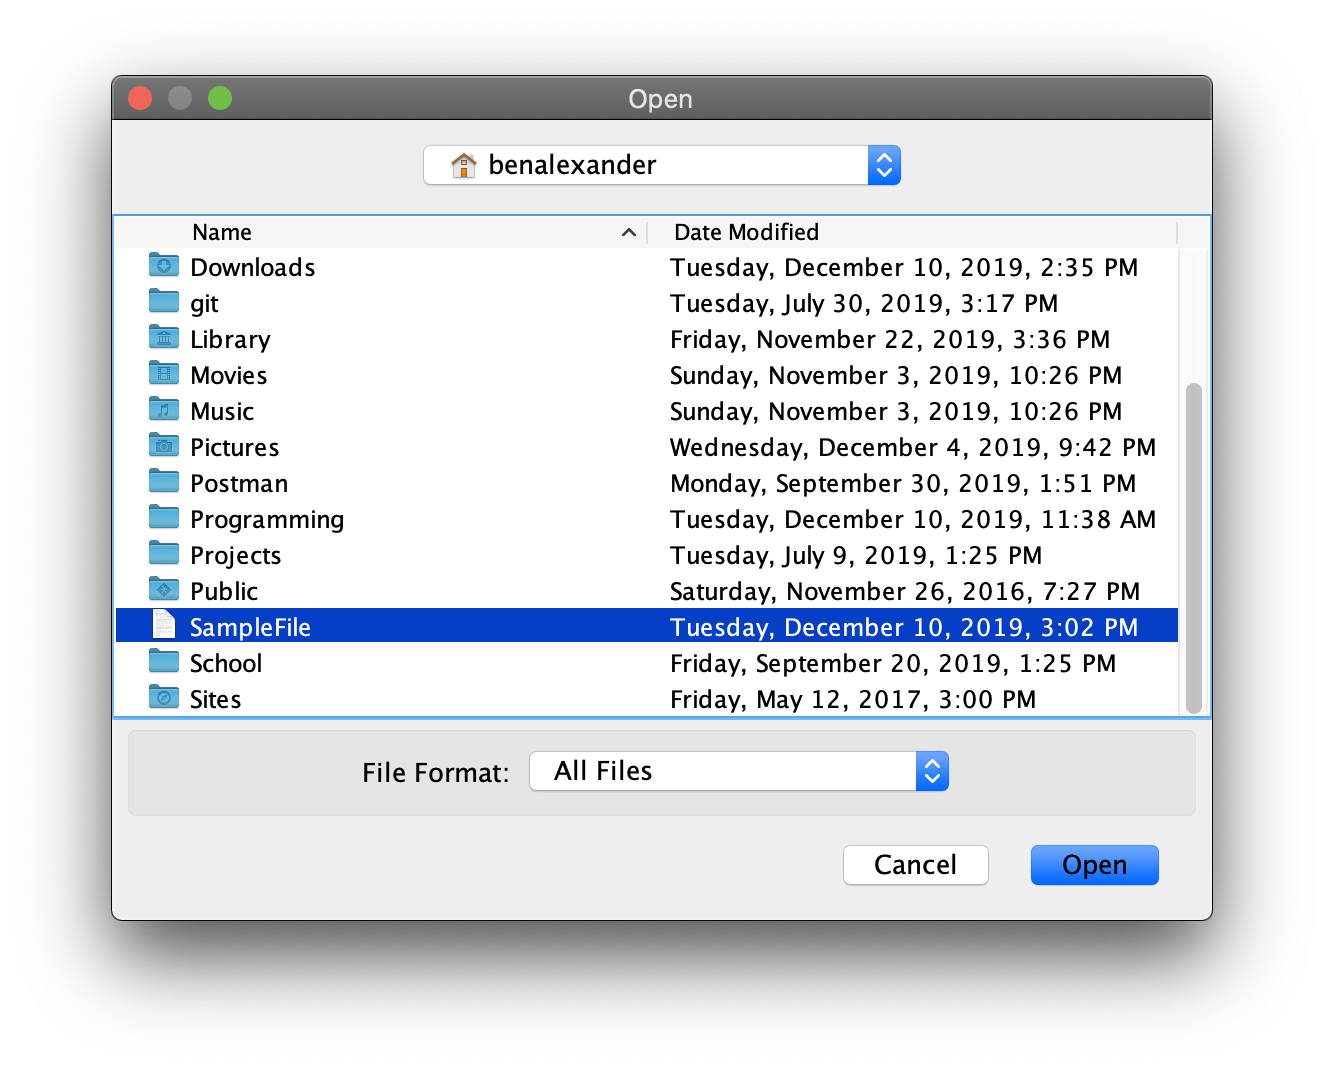1324x1068 pixels.
Task: Sort the list by Date Modified
Action: 746,232
